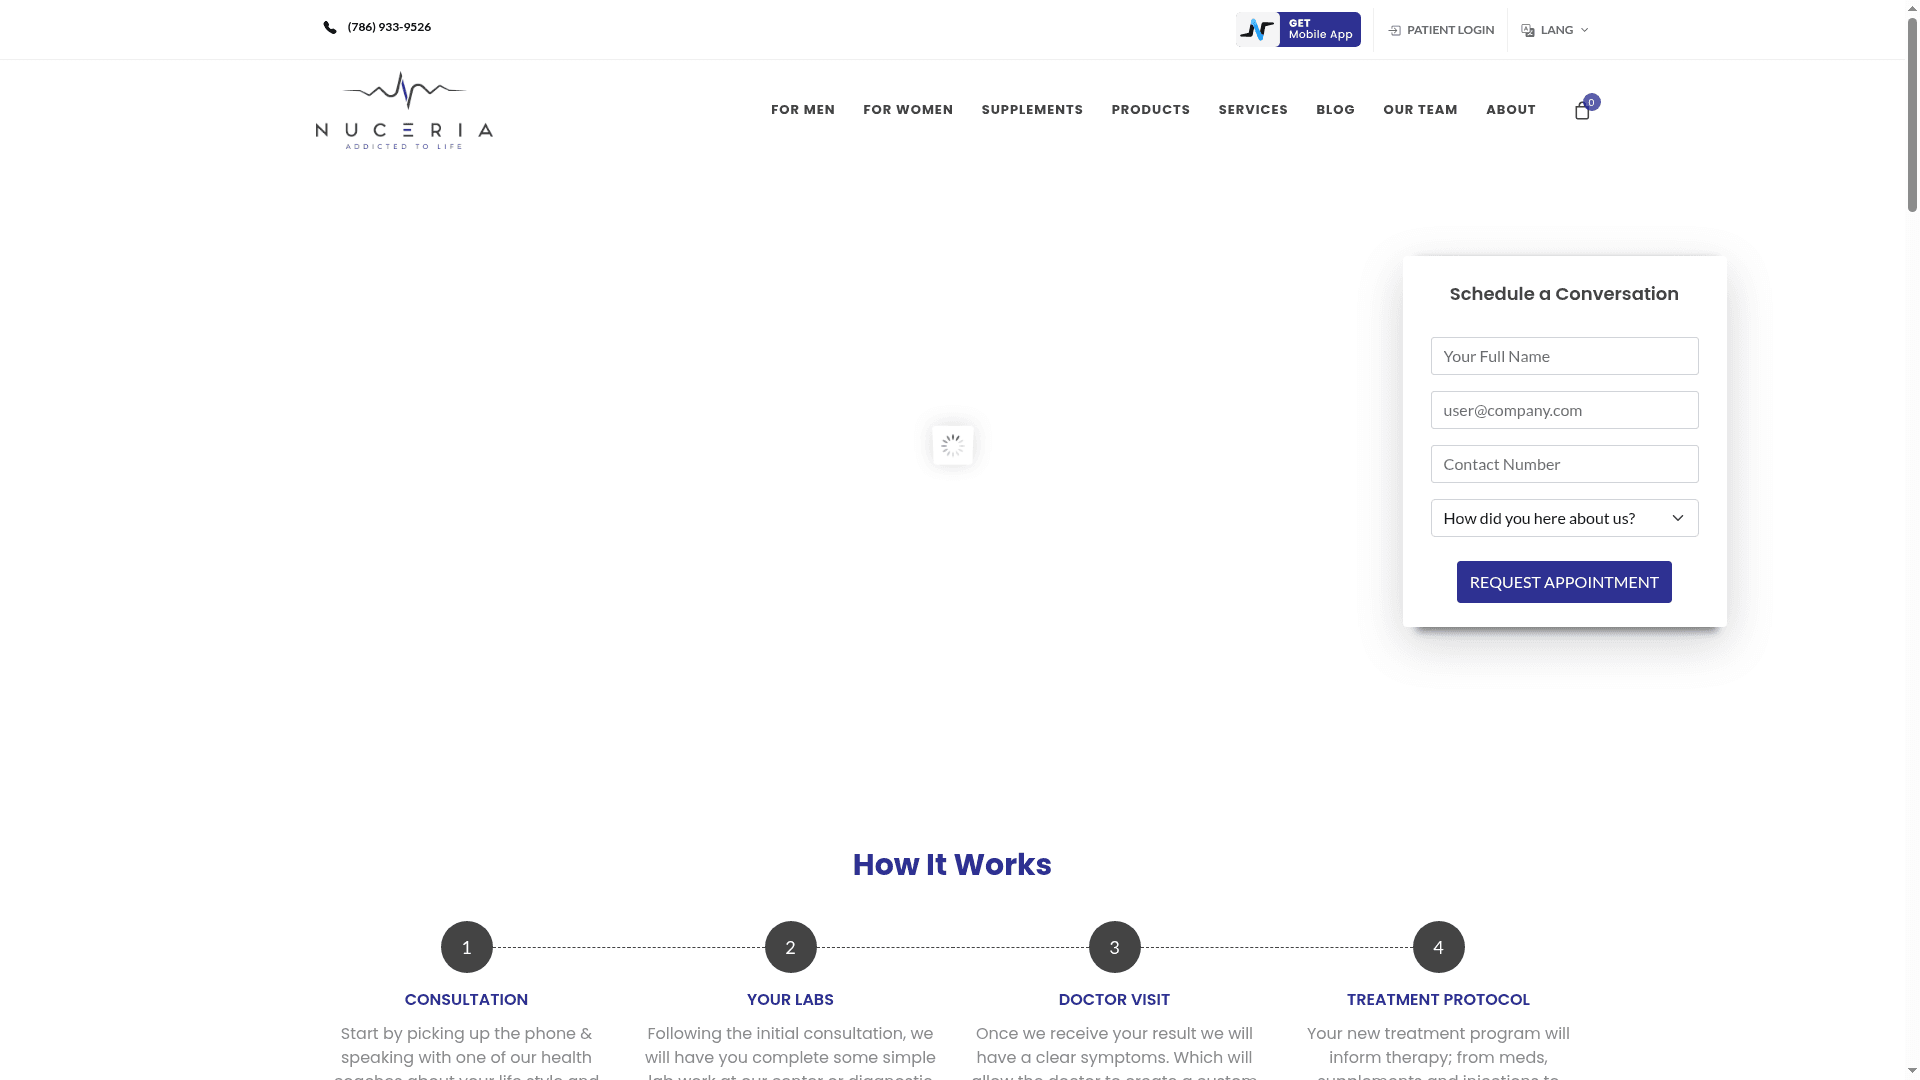This screenshot has height=1080, width=1920.
Task: Call the (786) 933-9526 phone link
Action: point(388,27)
